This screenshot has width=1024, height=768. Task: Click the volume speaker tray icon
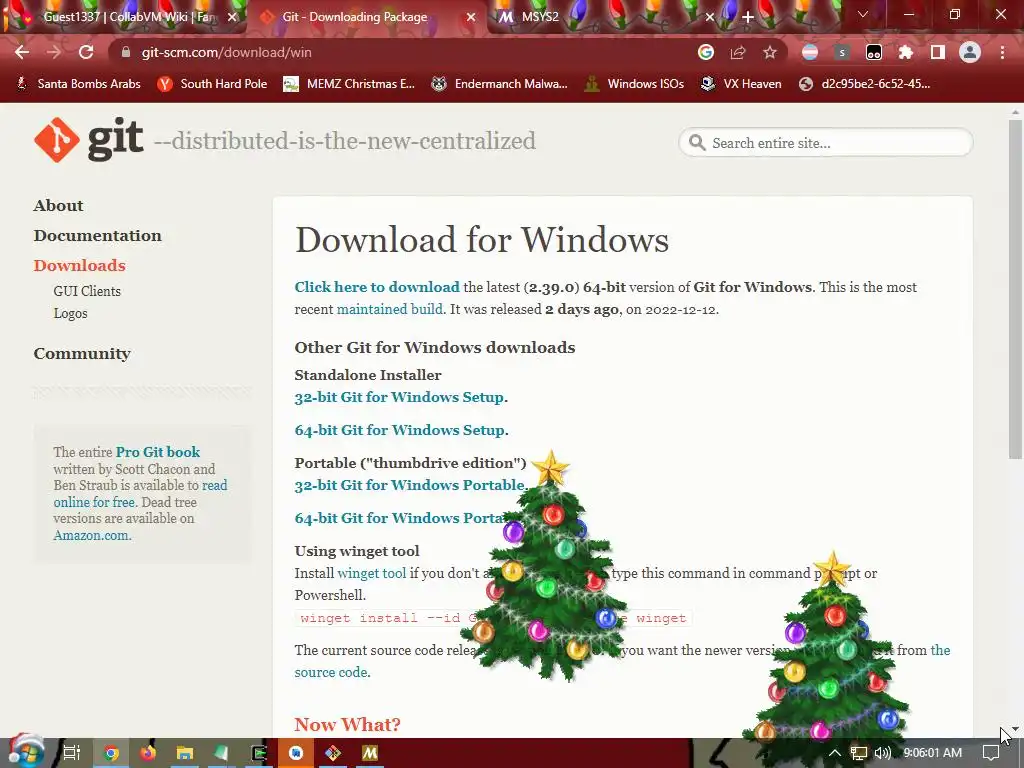click(x=882, y=753)
